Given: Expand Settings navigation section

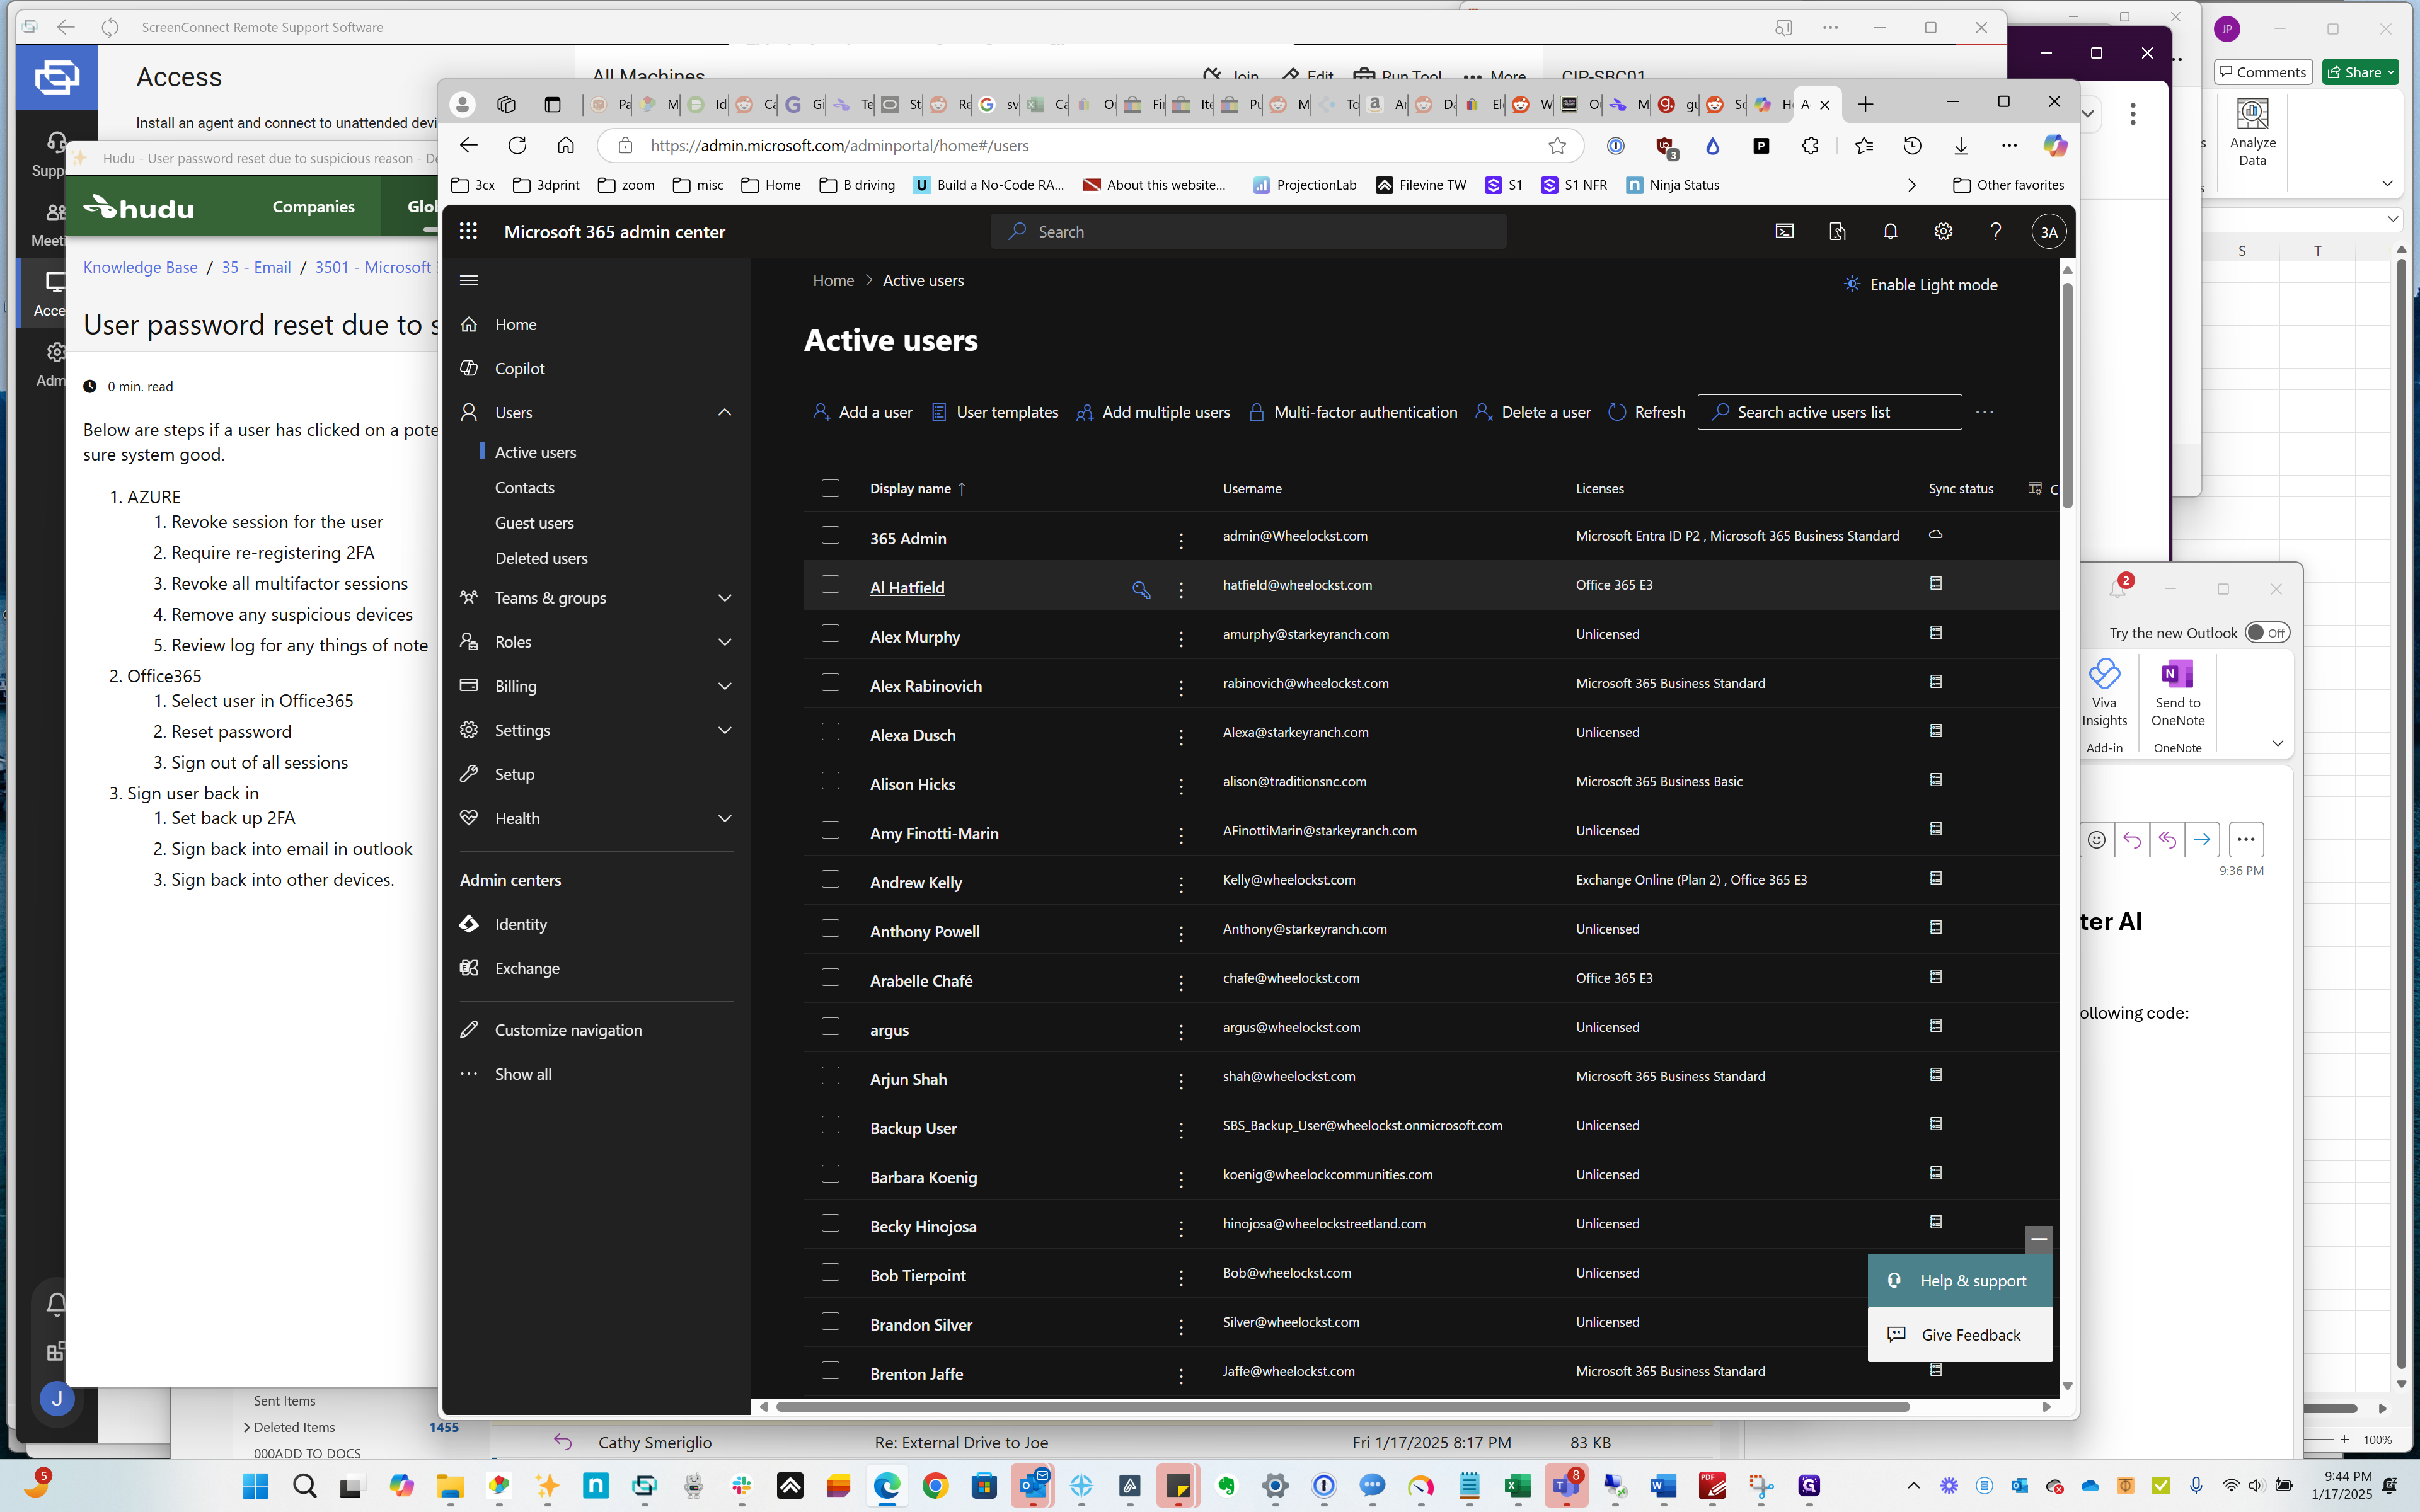Looking at the screenshot, I should coord(725,730).
